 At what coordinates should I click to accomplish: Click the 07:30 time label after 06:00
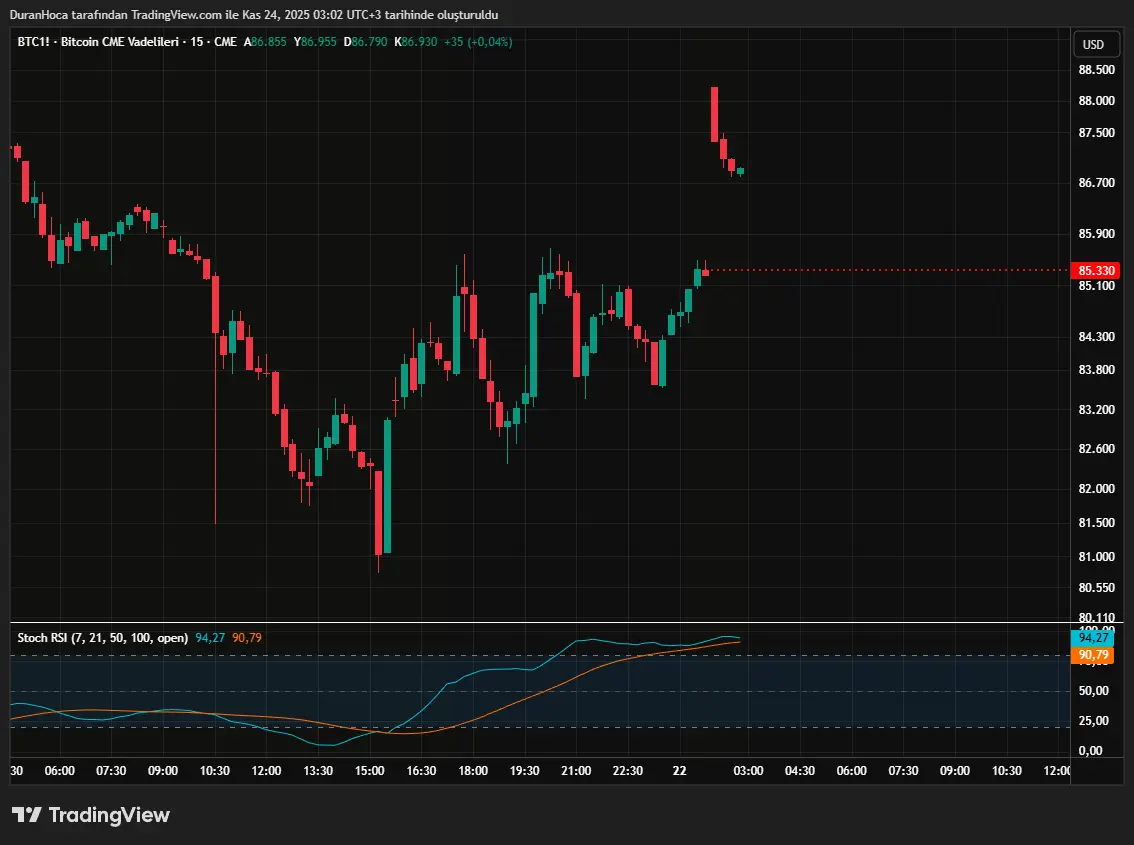coord(111,770)
